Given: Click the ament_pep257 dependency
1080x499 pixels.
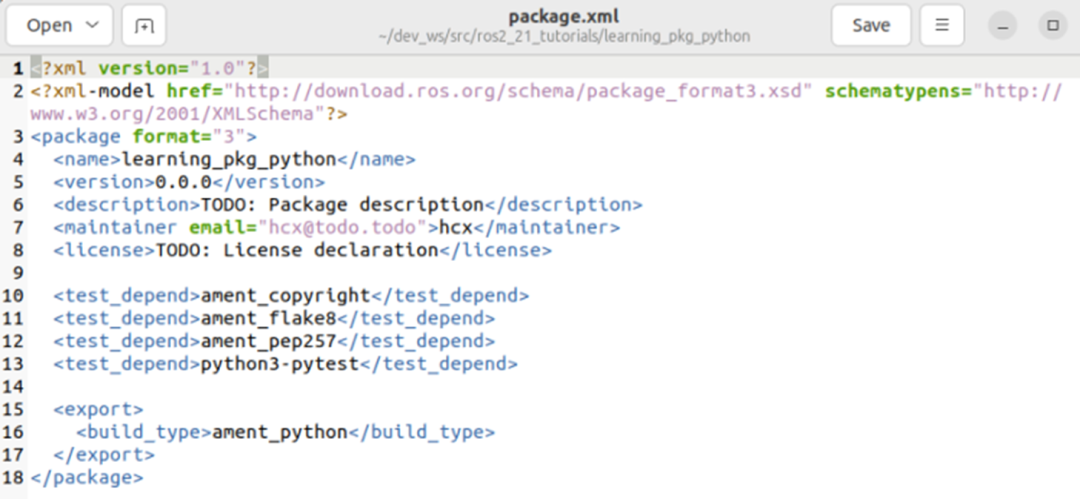Looking at the screenshot, I should coord(269,341).
